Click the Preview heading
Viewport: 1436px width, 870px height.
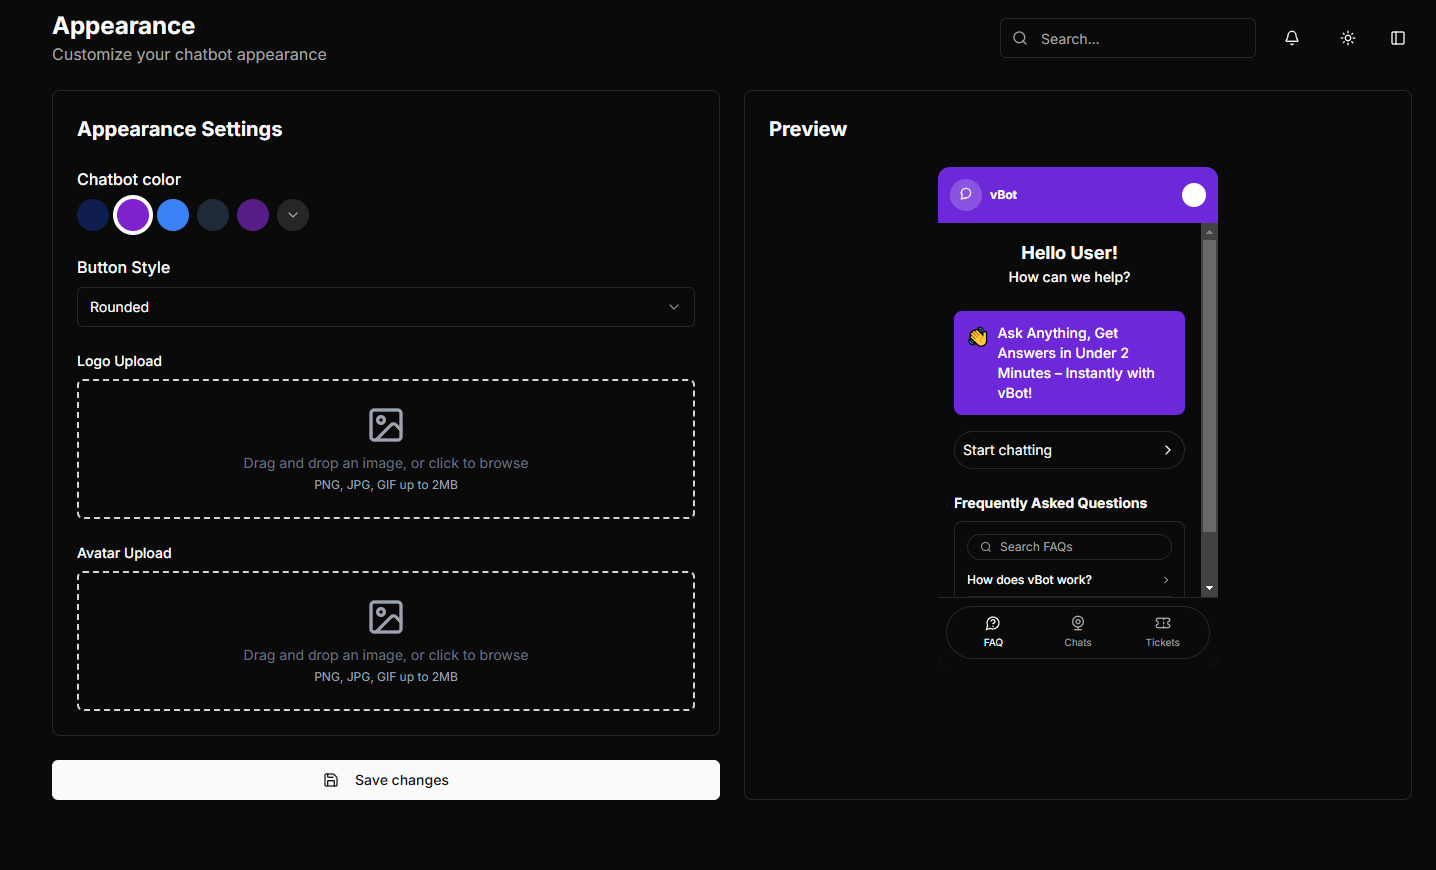click(808, 129)
